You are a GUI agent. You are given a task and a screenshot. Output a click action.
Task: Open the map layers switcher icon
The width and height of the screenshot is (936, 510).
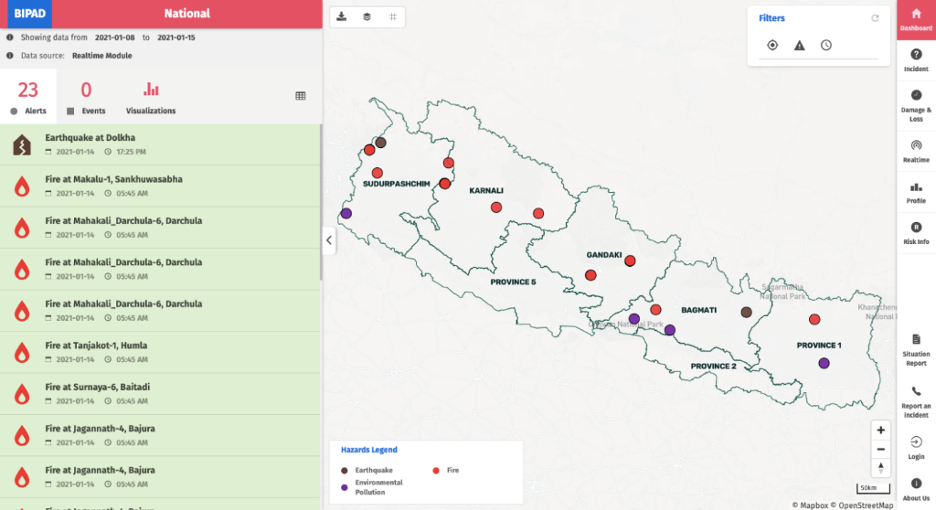pos(367,17)
